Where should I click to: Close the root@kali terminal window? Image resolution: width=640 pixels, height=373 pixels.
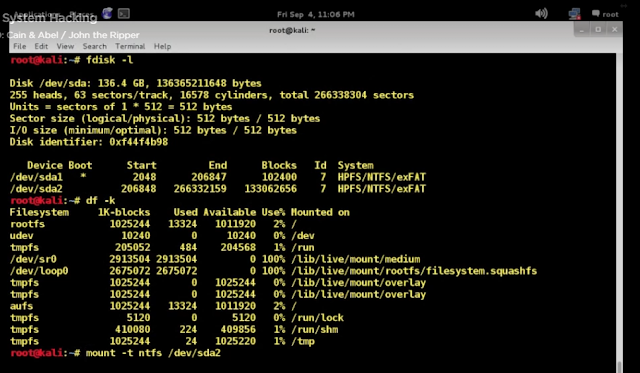(x=614, y=29)
